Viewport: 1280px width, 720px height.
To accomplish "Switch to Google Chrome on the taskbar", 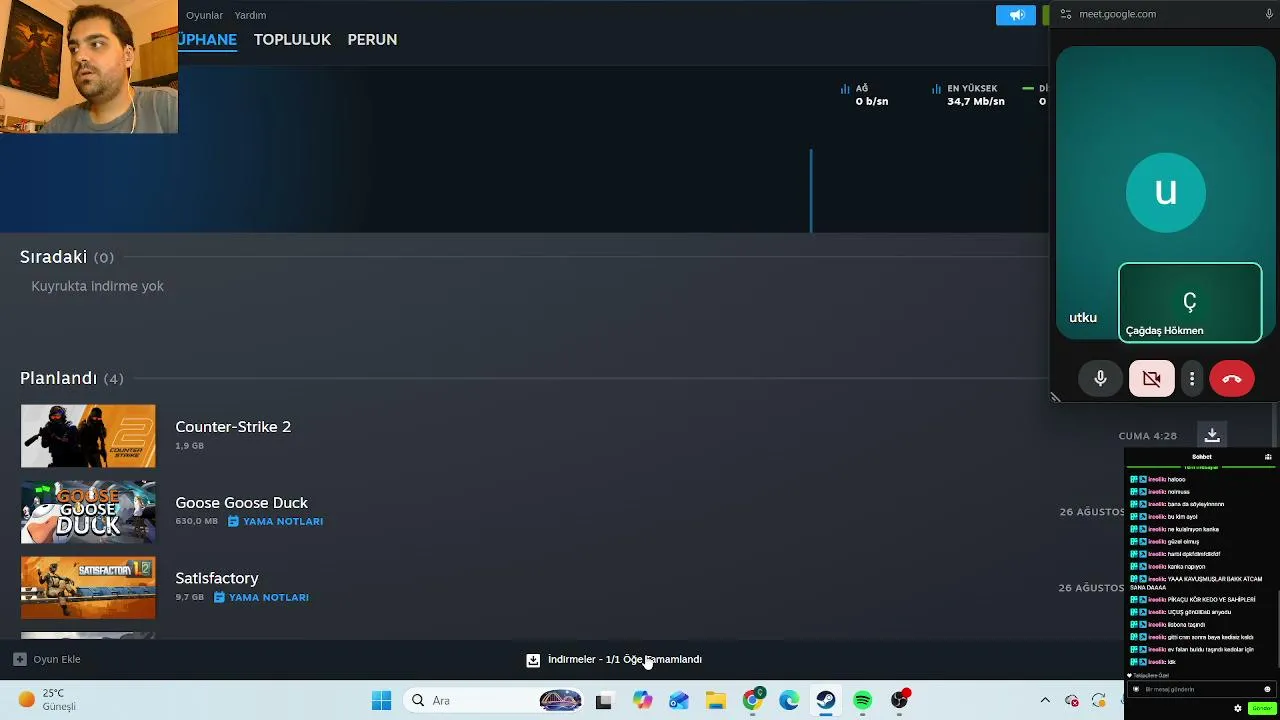I will point(752,701).
